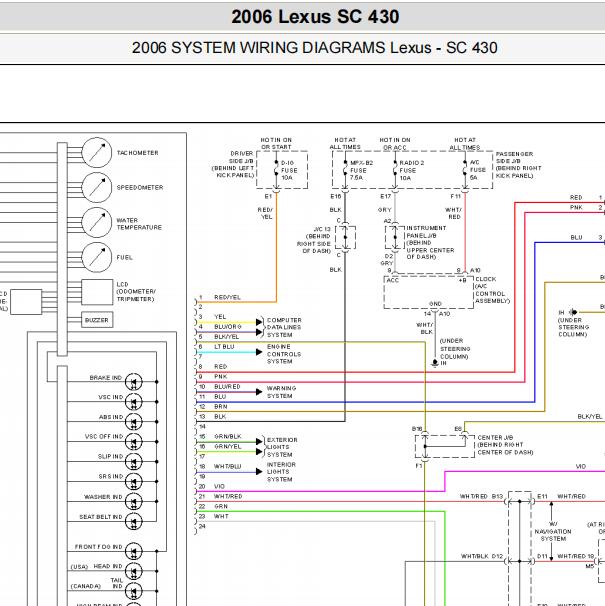Select the 'TACHOMETER' label
605x606 pixels.
pyautogui.click(x=138, y=153)
